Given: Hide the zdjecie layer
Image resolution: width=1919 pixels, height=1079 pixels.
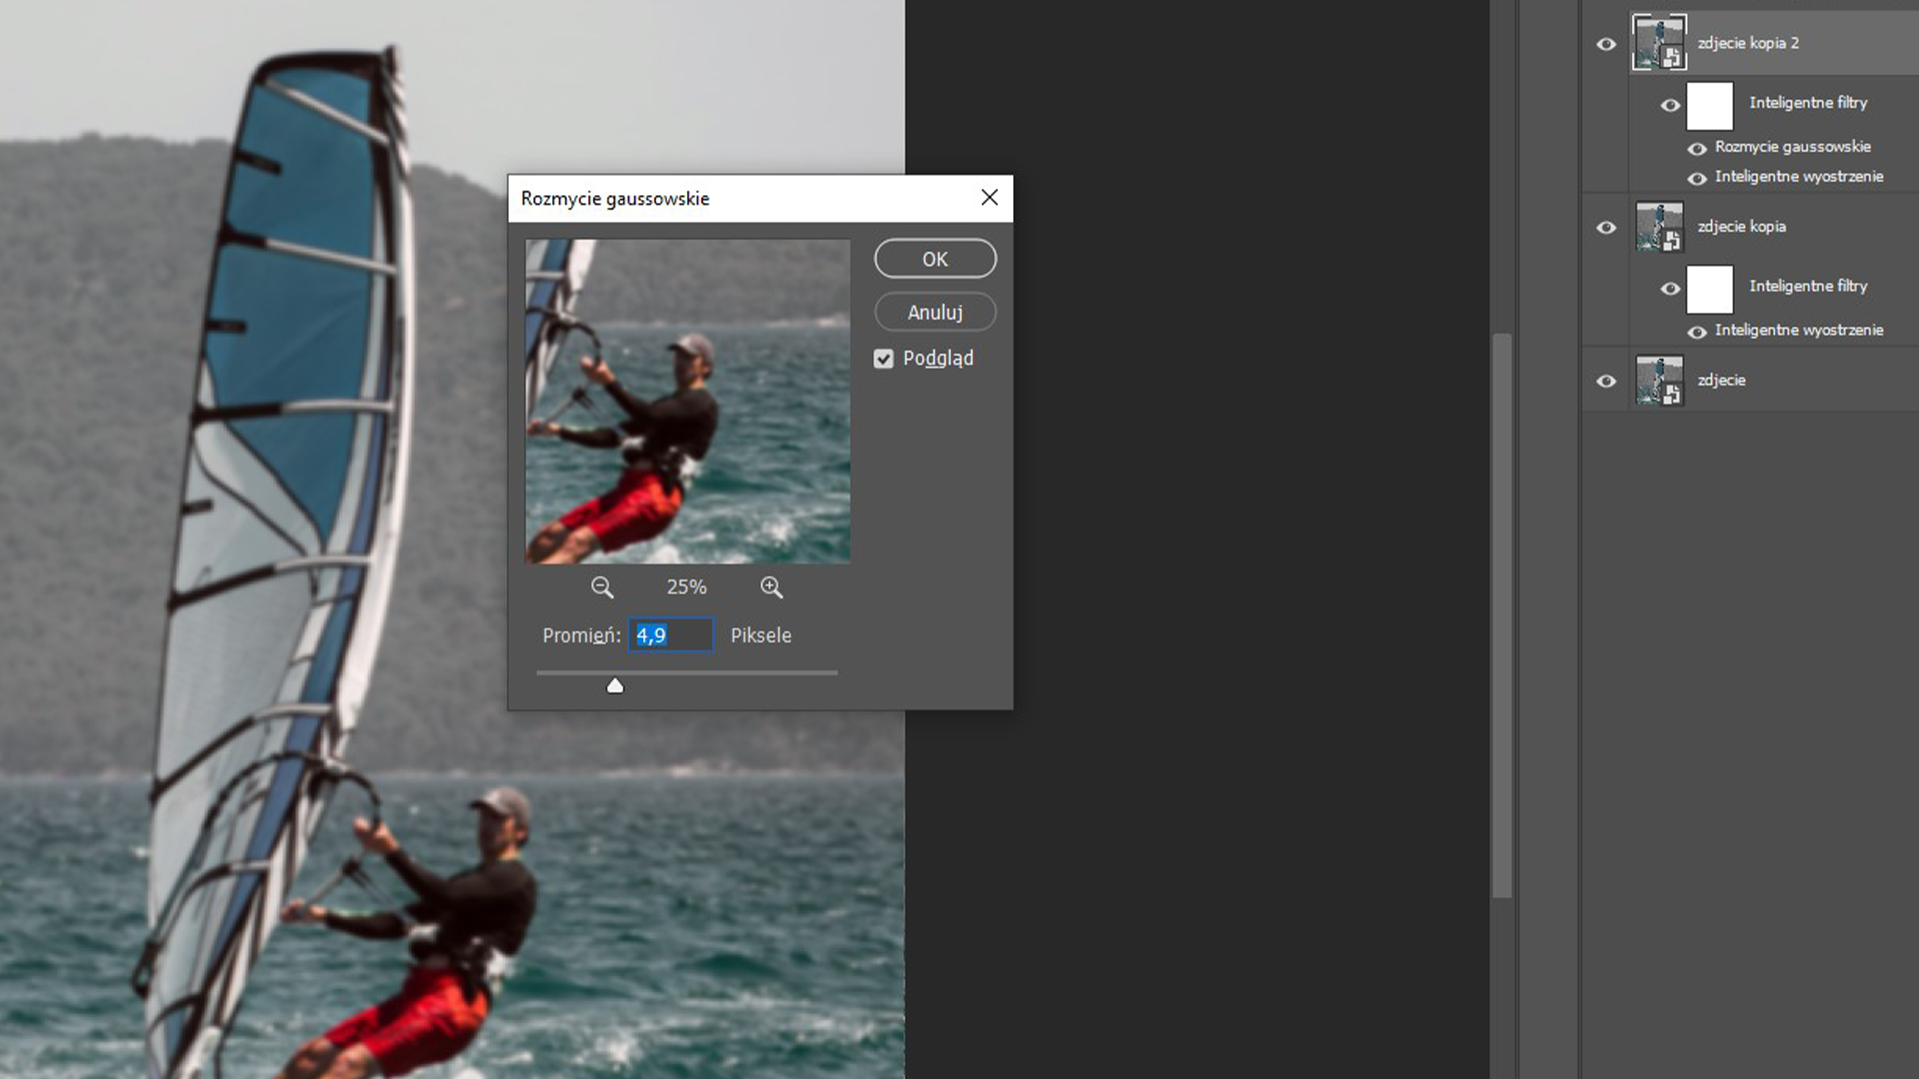Looking at the screenshot, I should (1606, 381).
